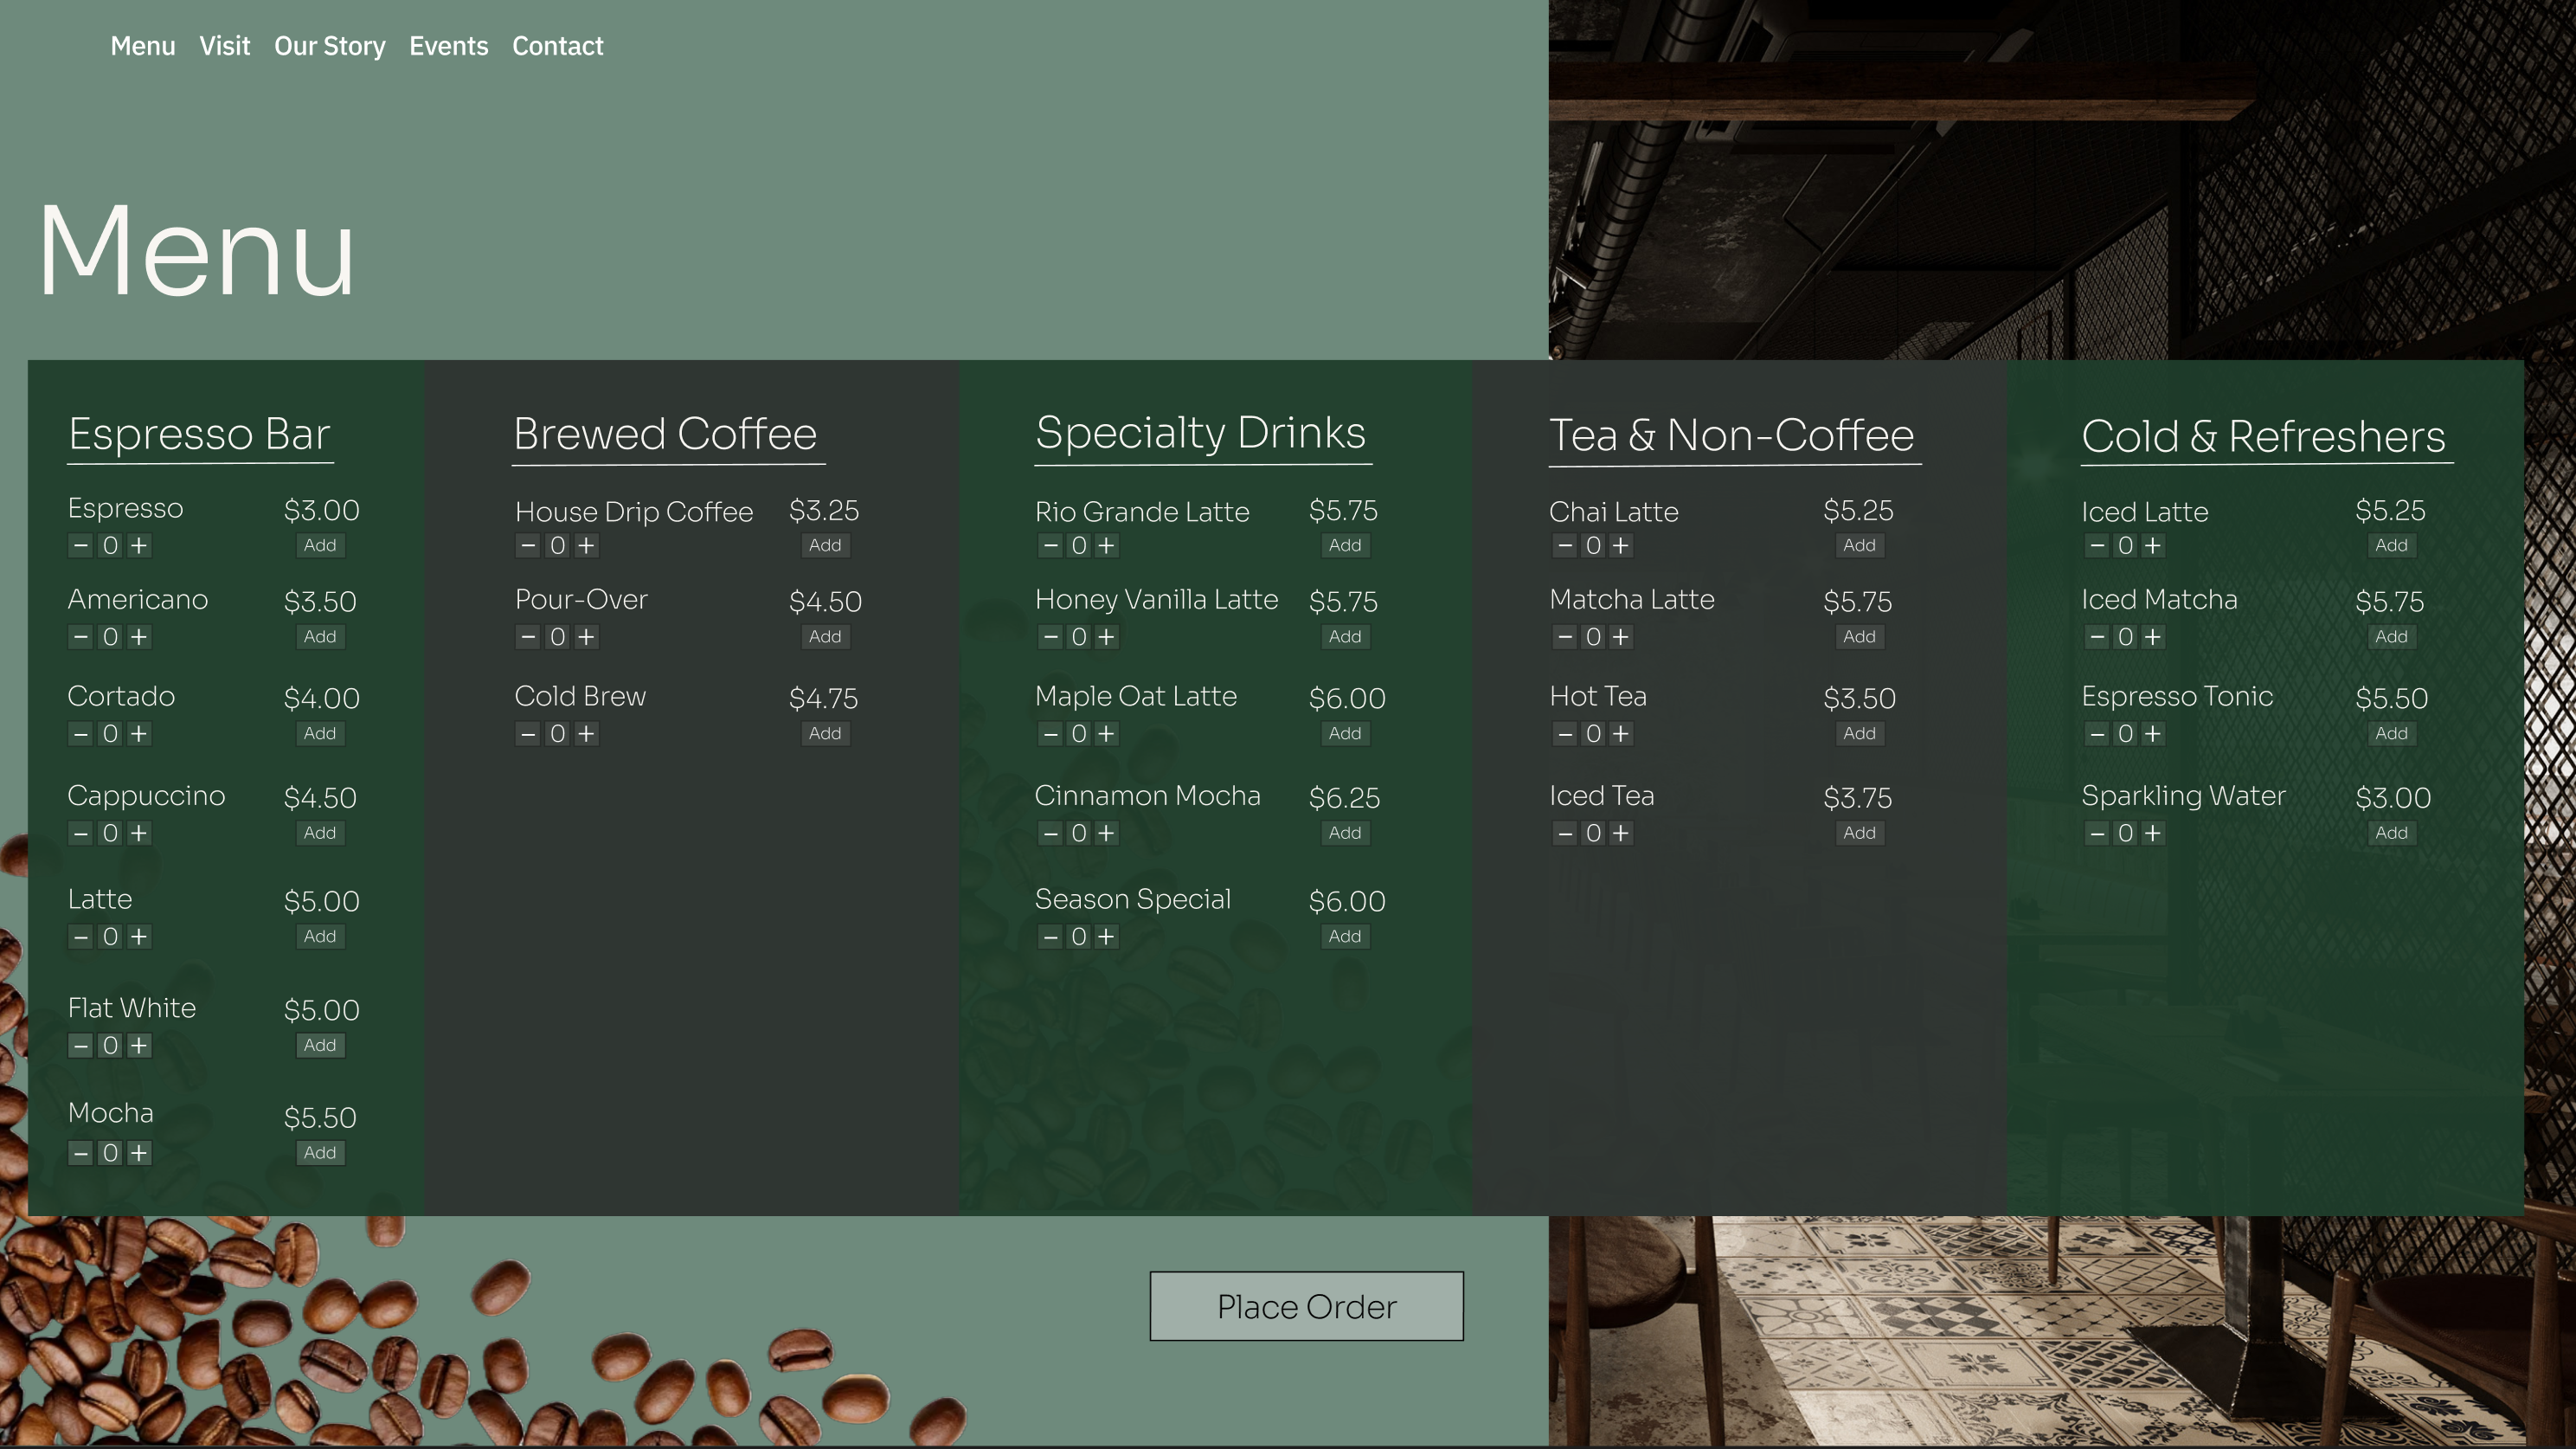This screenshot has width=2576, height=1449.
Task: Add the Matcha Latte to the order
Action: point(1858,636)
